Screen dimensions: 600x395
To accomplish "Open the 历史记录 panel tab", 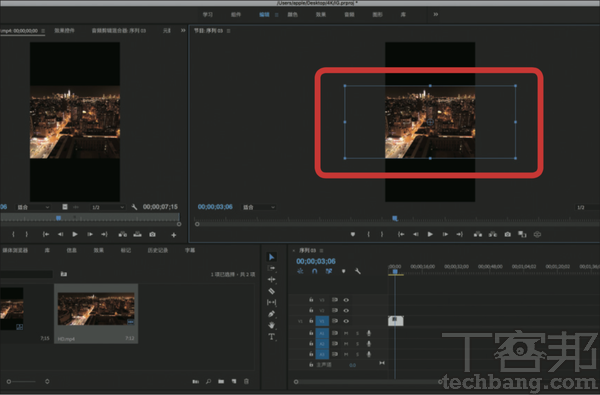I will coord(158,250).
